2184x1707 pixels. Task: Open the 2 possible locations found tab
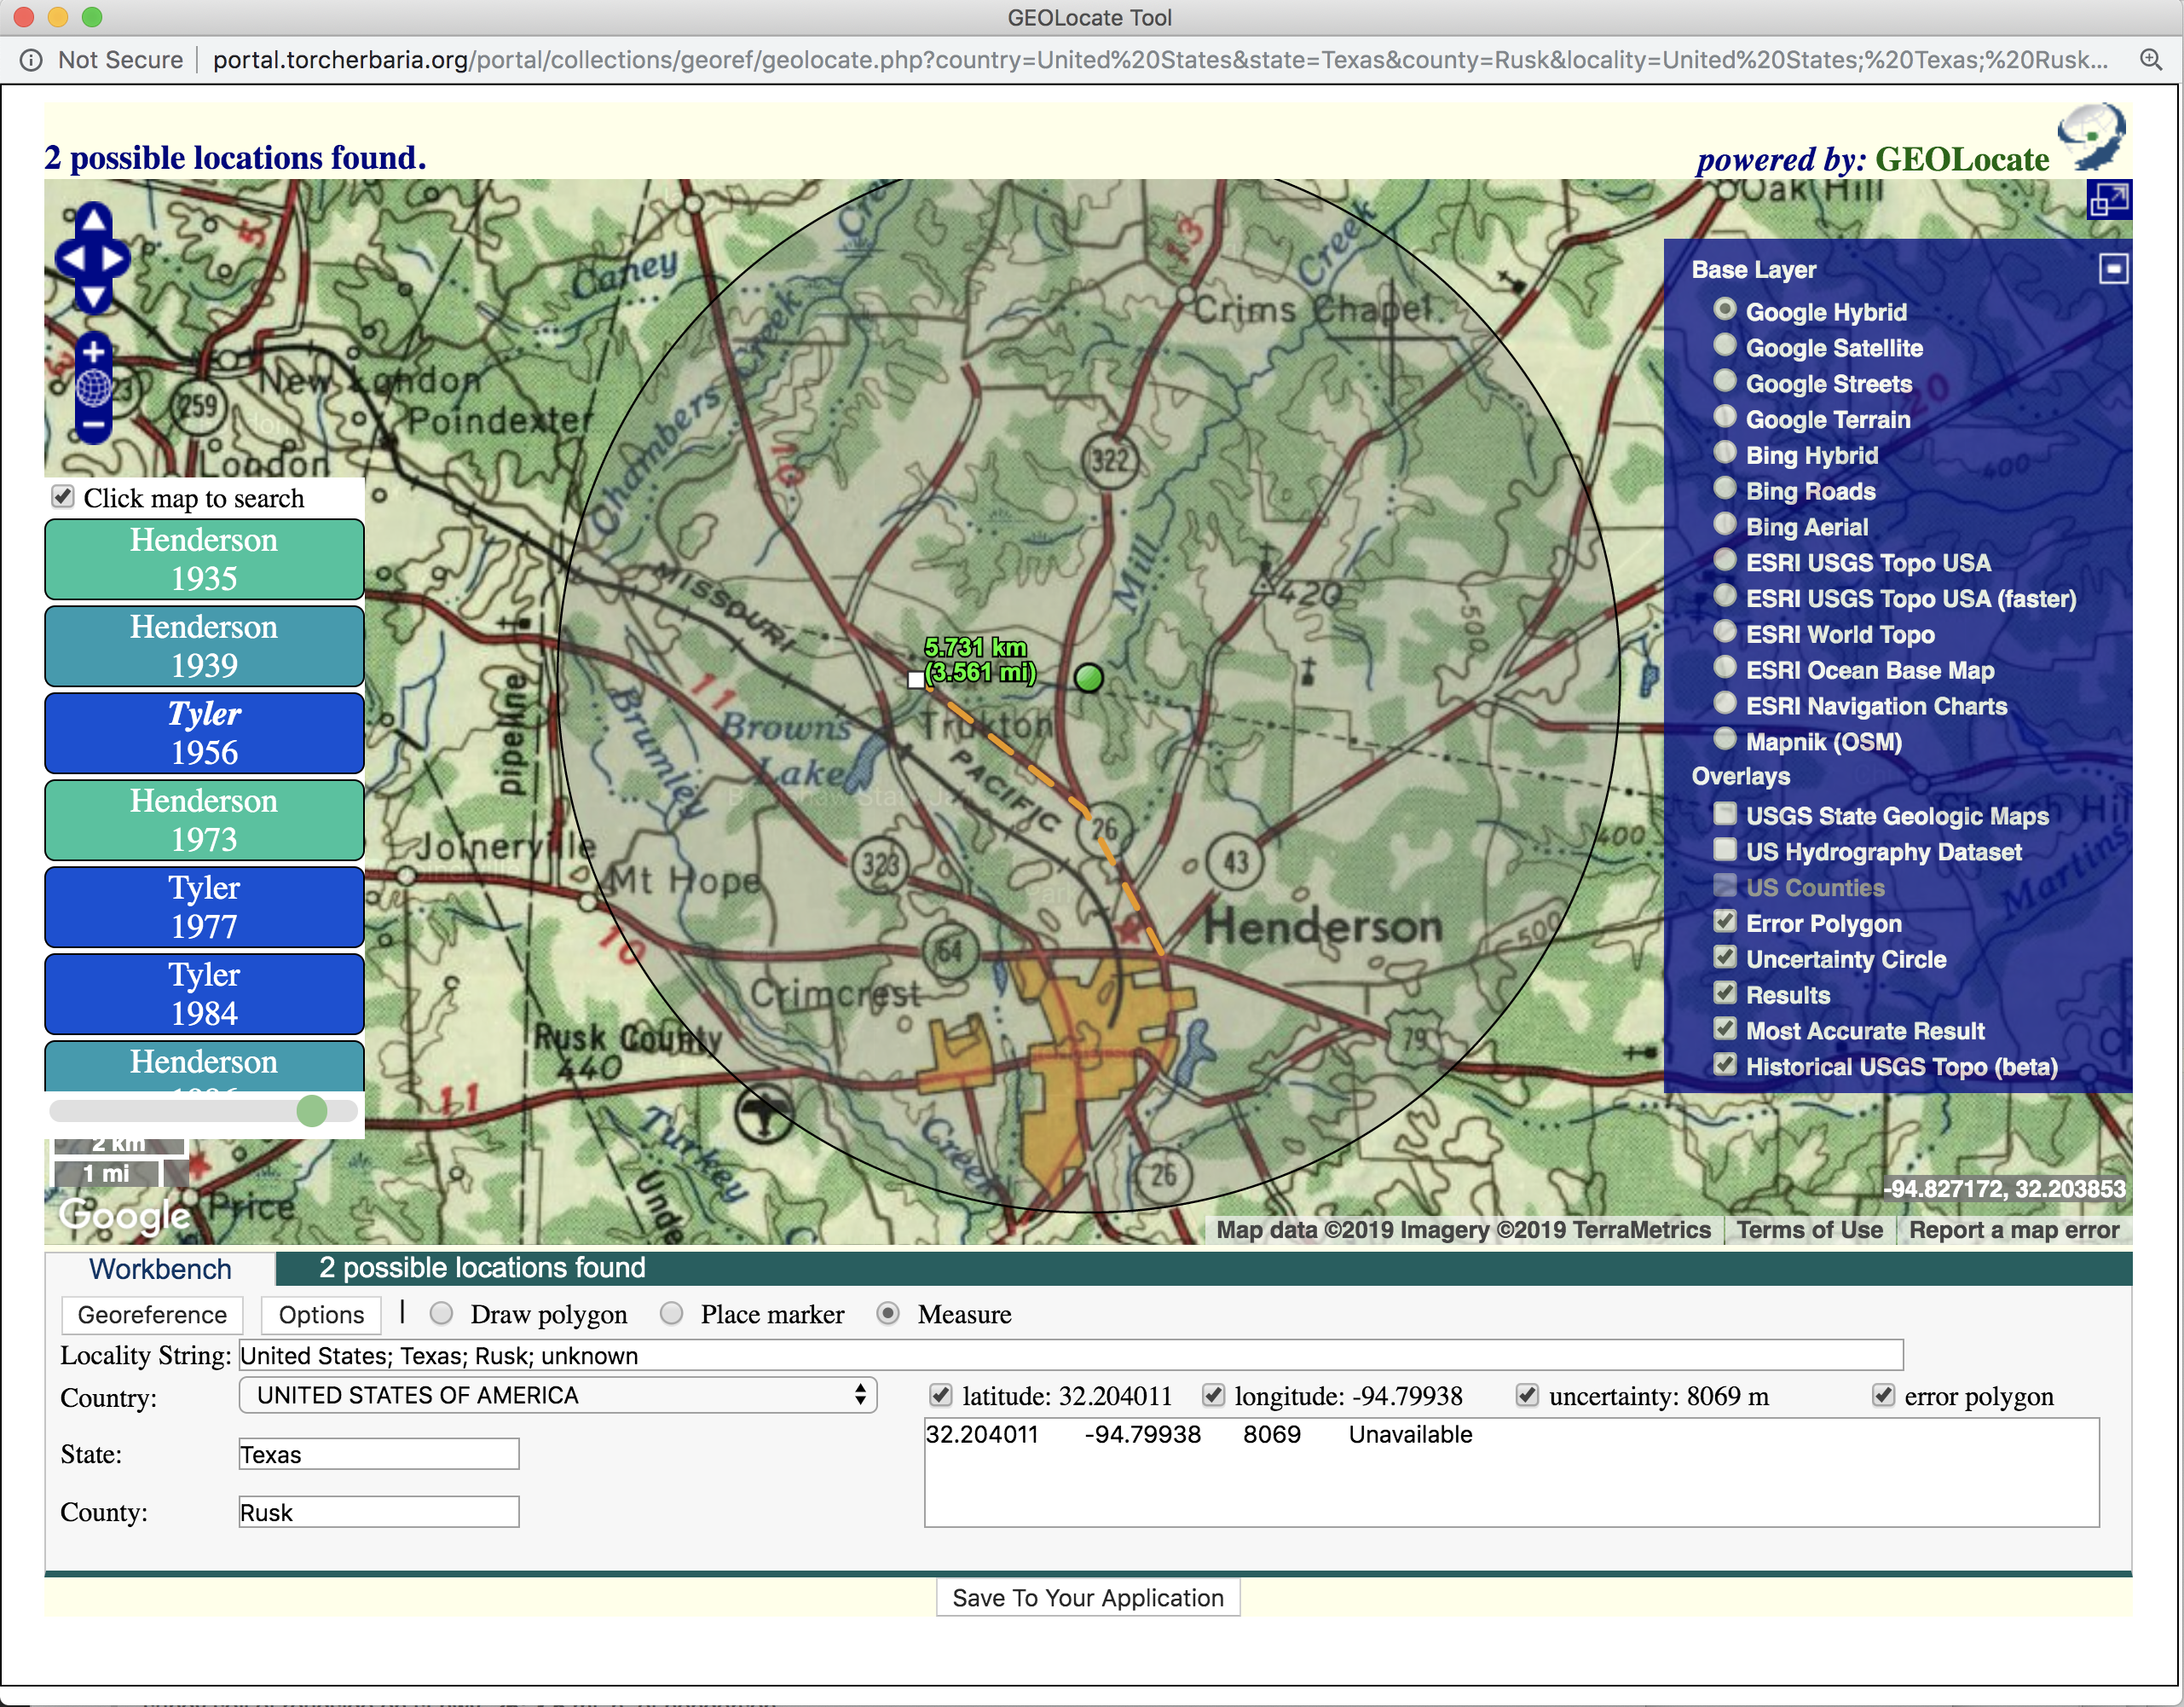coord(482,1268)
